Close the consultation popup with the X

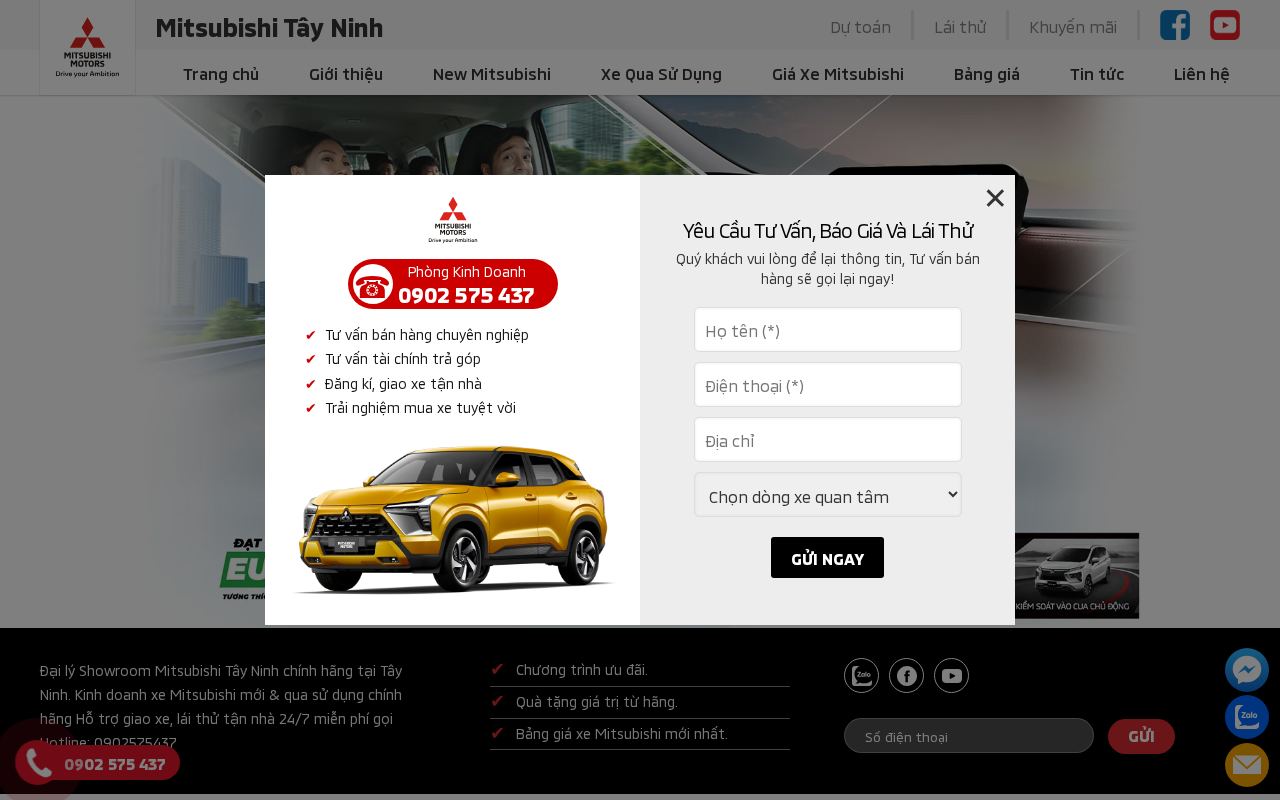pyautogui.click(x=995, y=198)
